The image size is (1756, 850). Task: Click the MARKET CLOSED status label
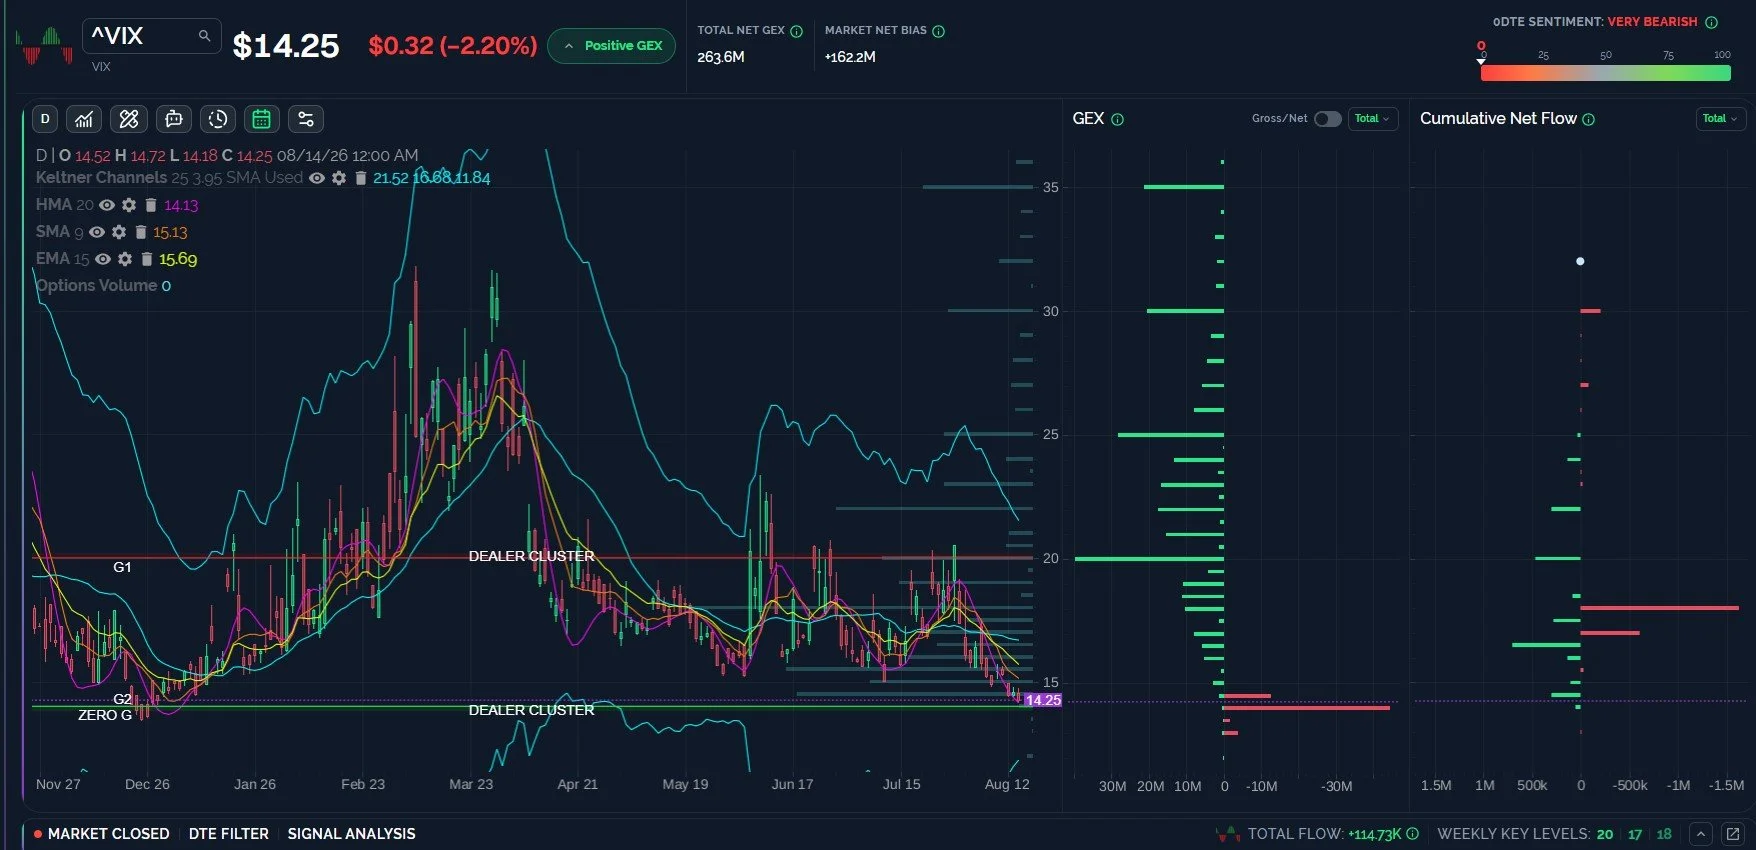(109, 834)
